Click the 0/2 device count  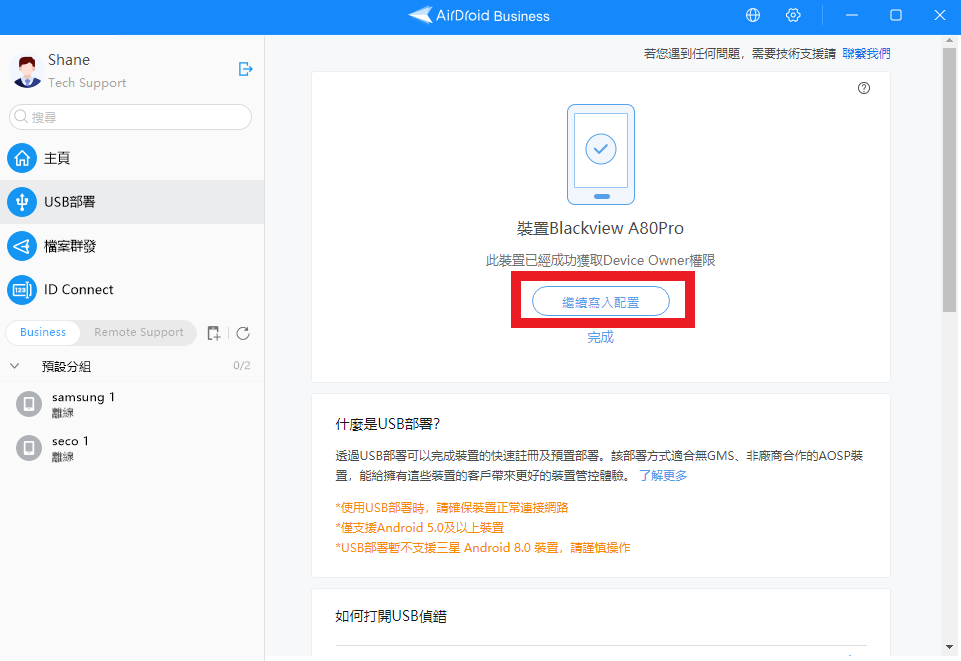coord(241,366)
